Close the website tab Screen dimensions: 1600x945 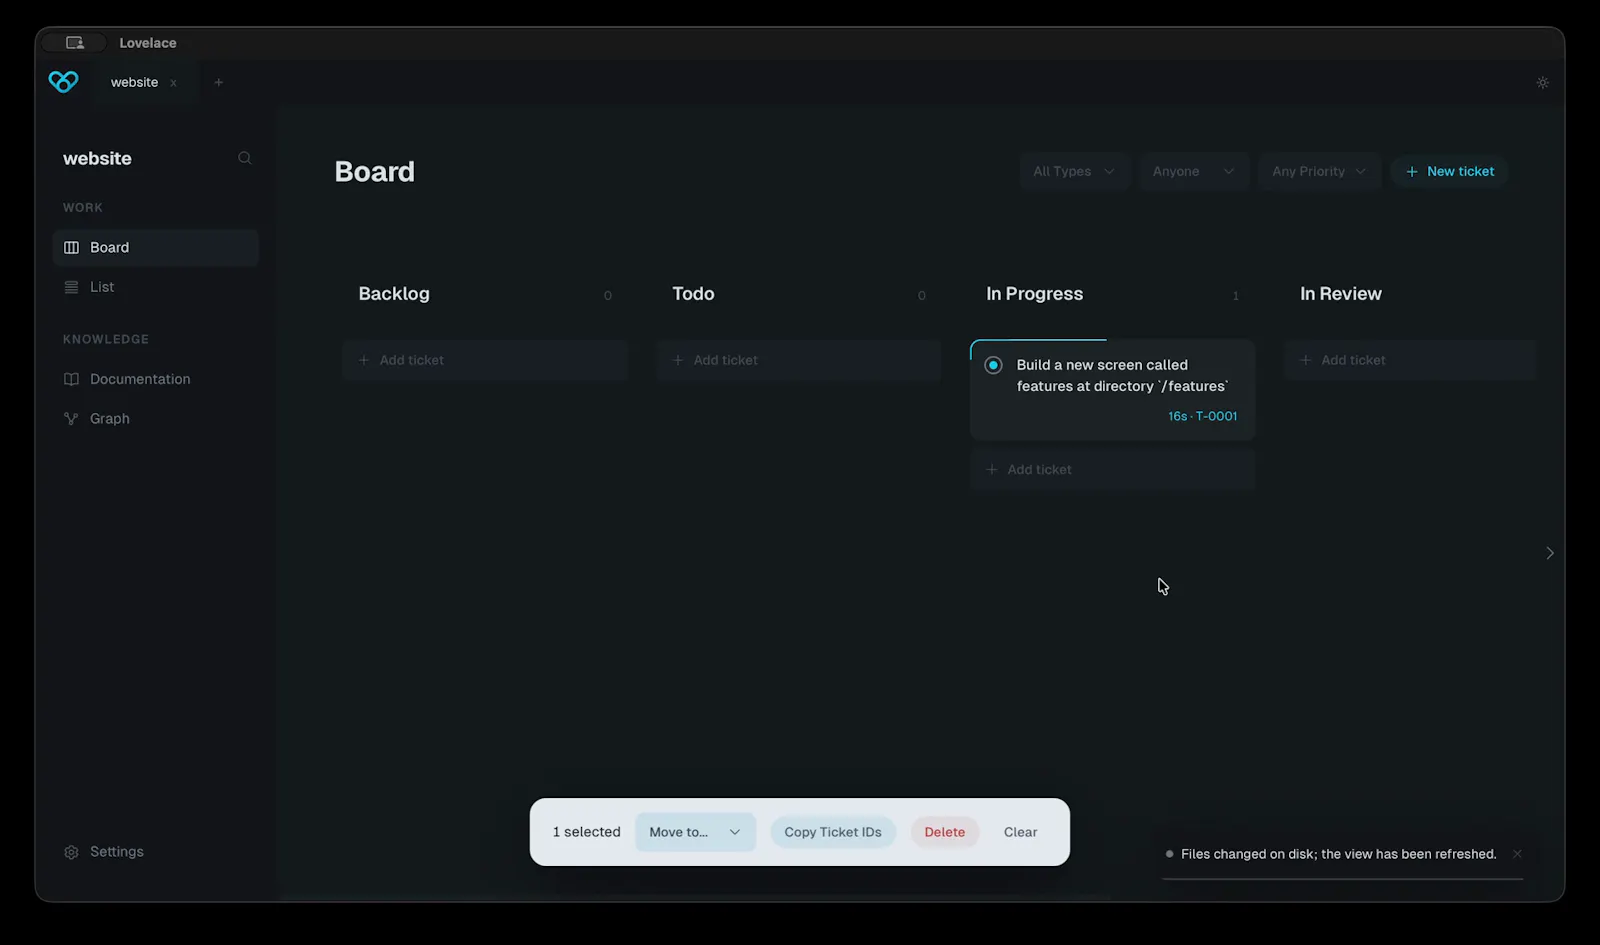tap(174, 83)
